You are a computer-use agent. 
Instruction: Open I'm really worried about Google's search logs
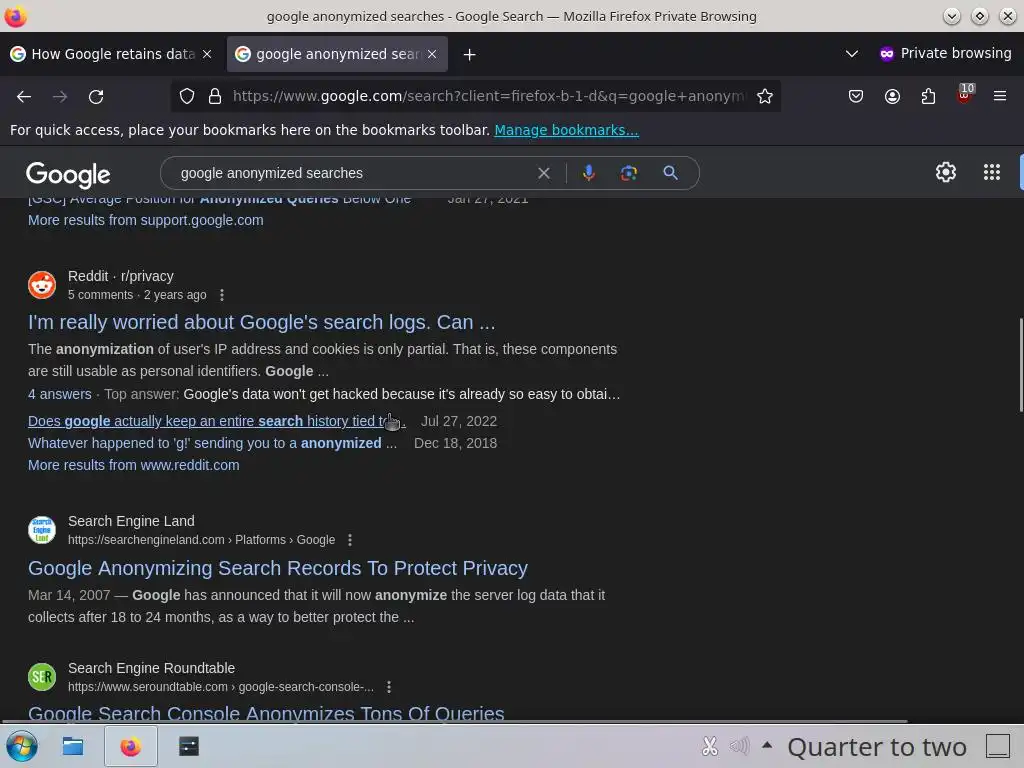point(261,322)
